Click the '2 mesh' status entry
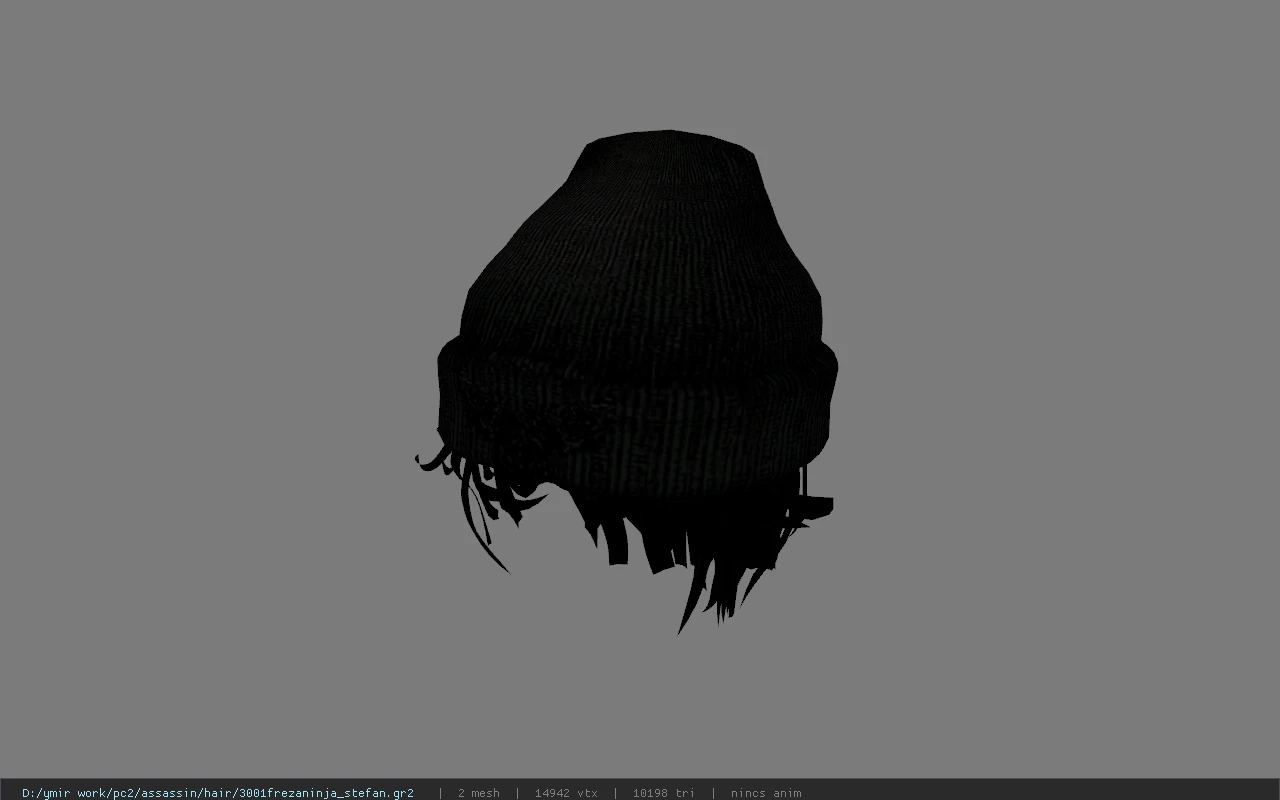 (x=478, y=793)
